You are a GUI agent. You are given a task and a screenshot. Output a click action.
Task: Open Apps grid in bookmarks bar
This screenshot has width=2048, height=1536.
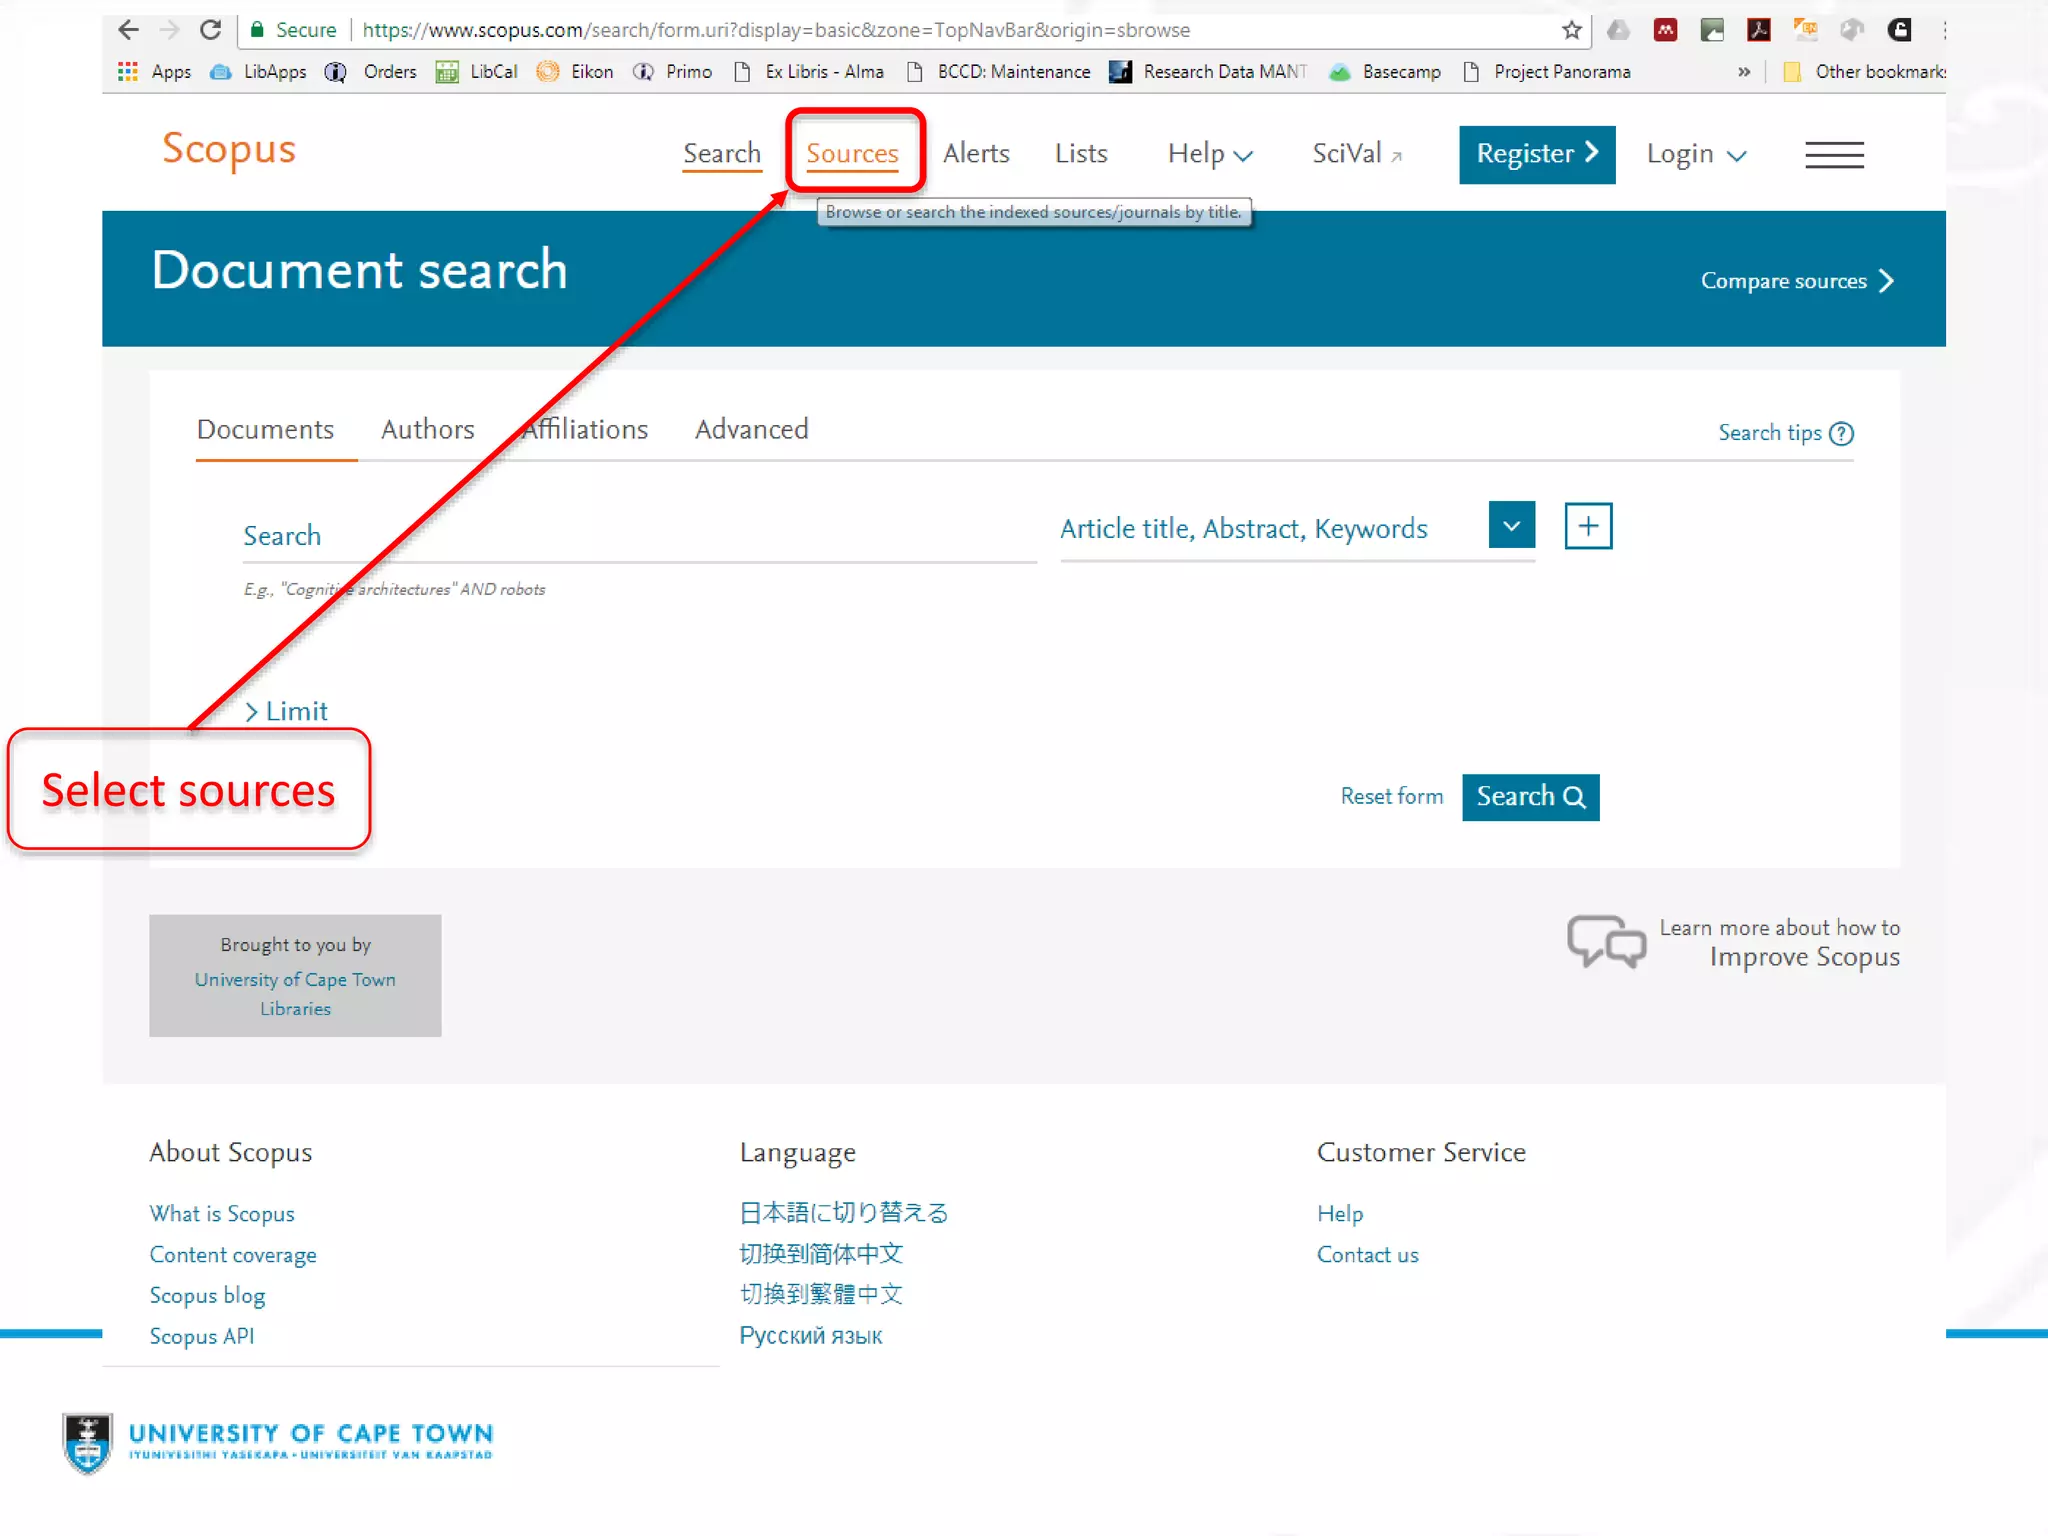pos(128,72)
